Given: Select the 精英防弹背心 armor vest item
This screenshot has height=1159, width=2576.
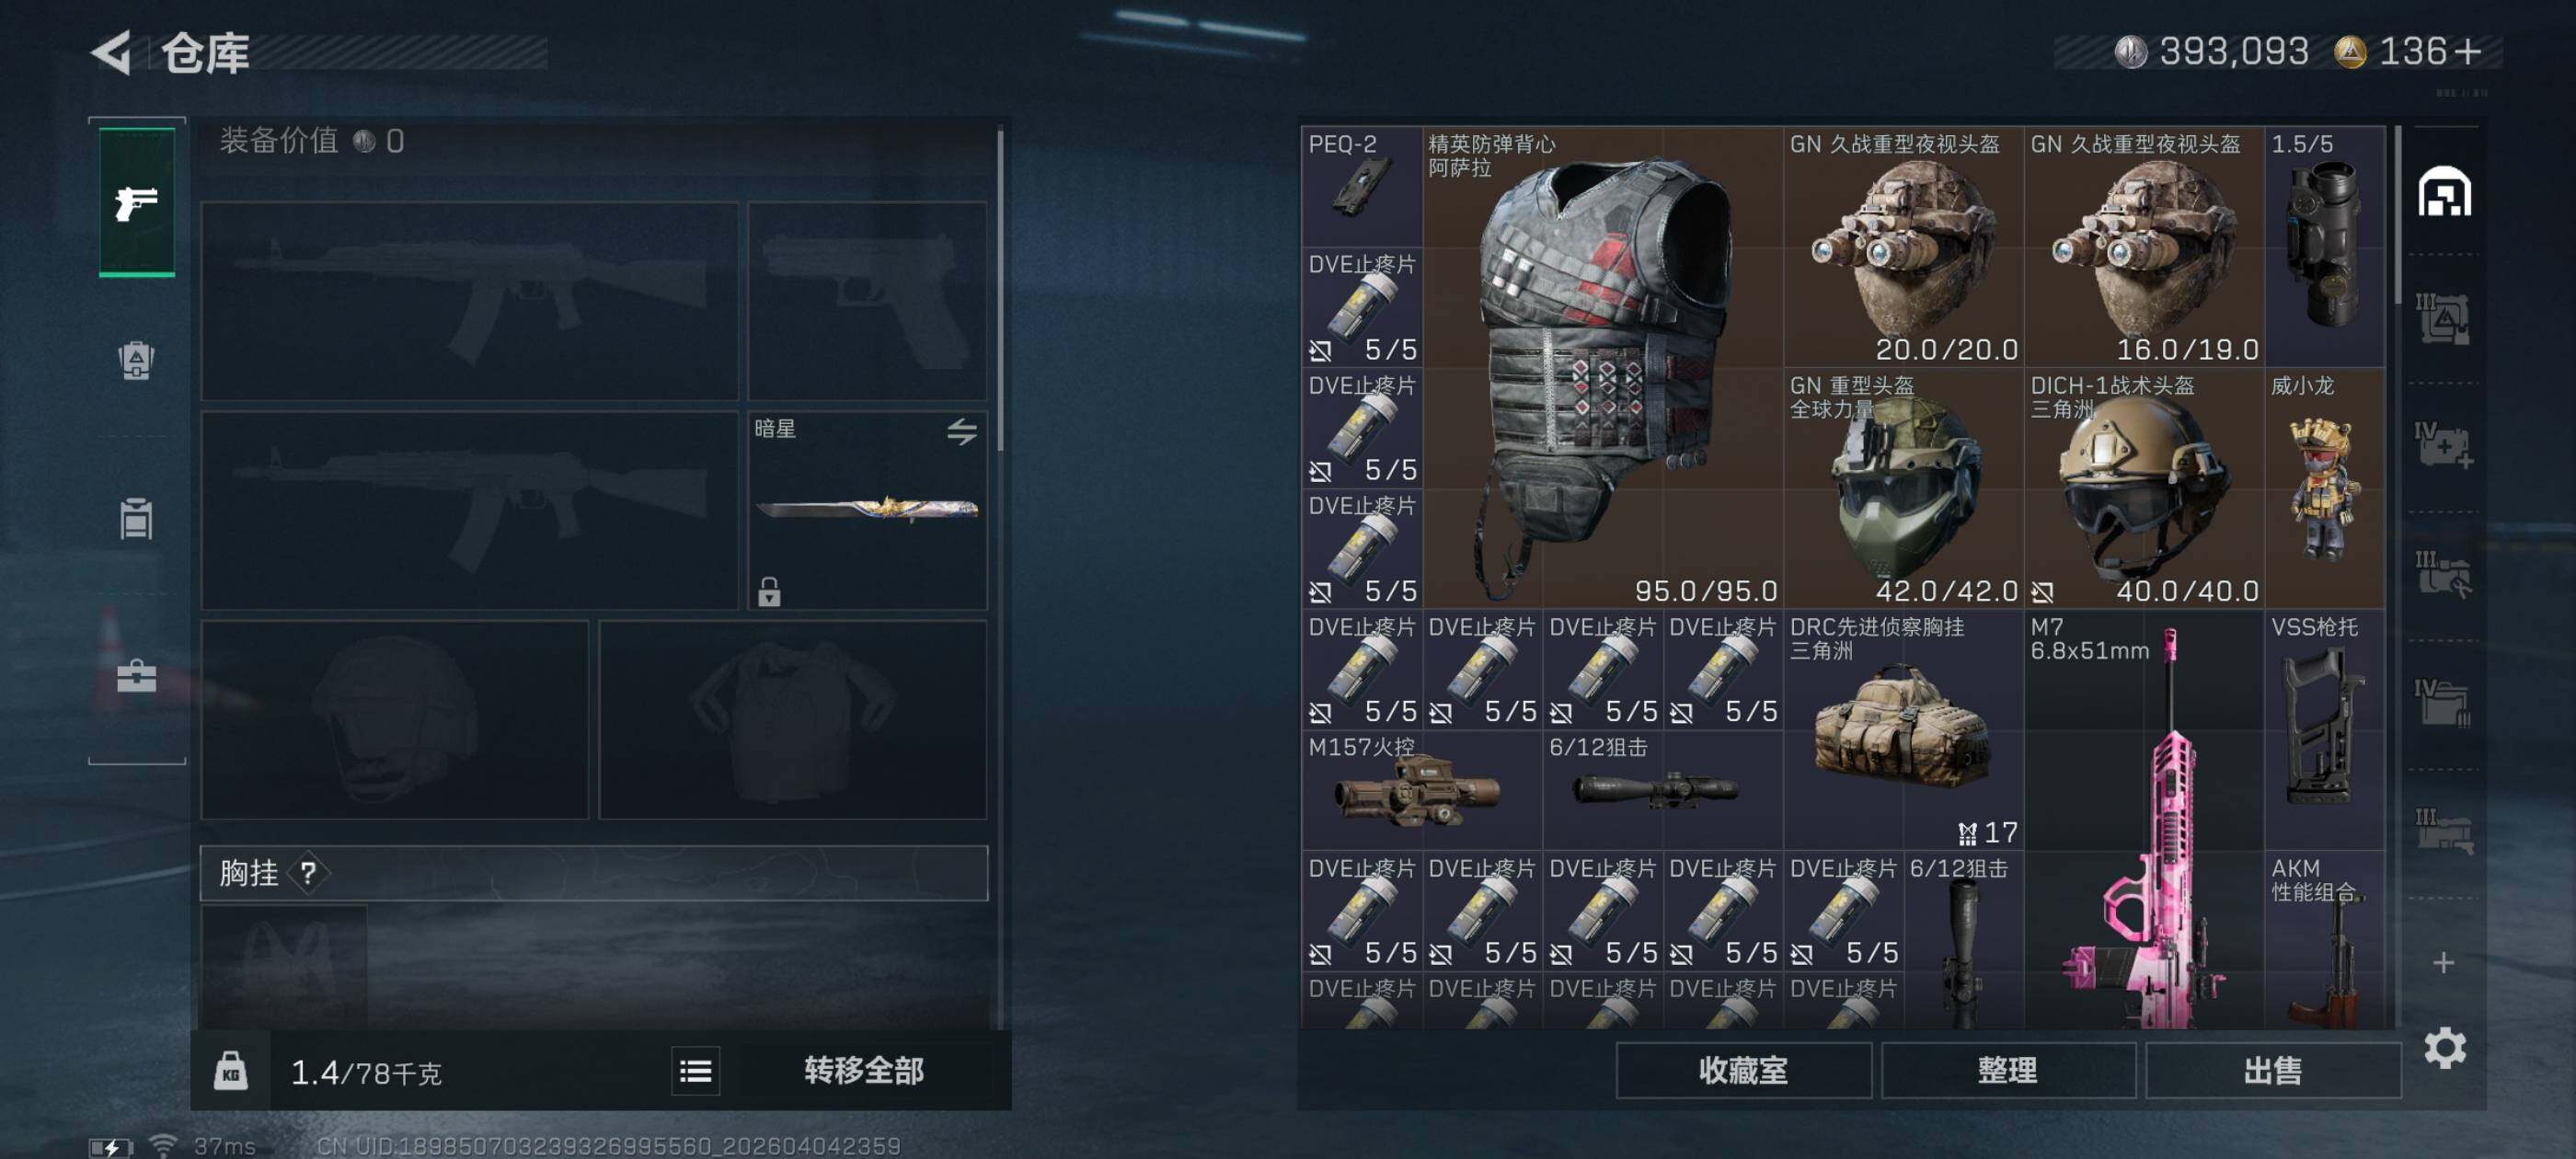Looking at the screenshot, I should click(x=1602, y=368).
